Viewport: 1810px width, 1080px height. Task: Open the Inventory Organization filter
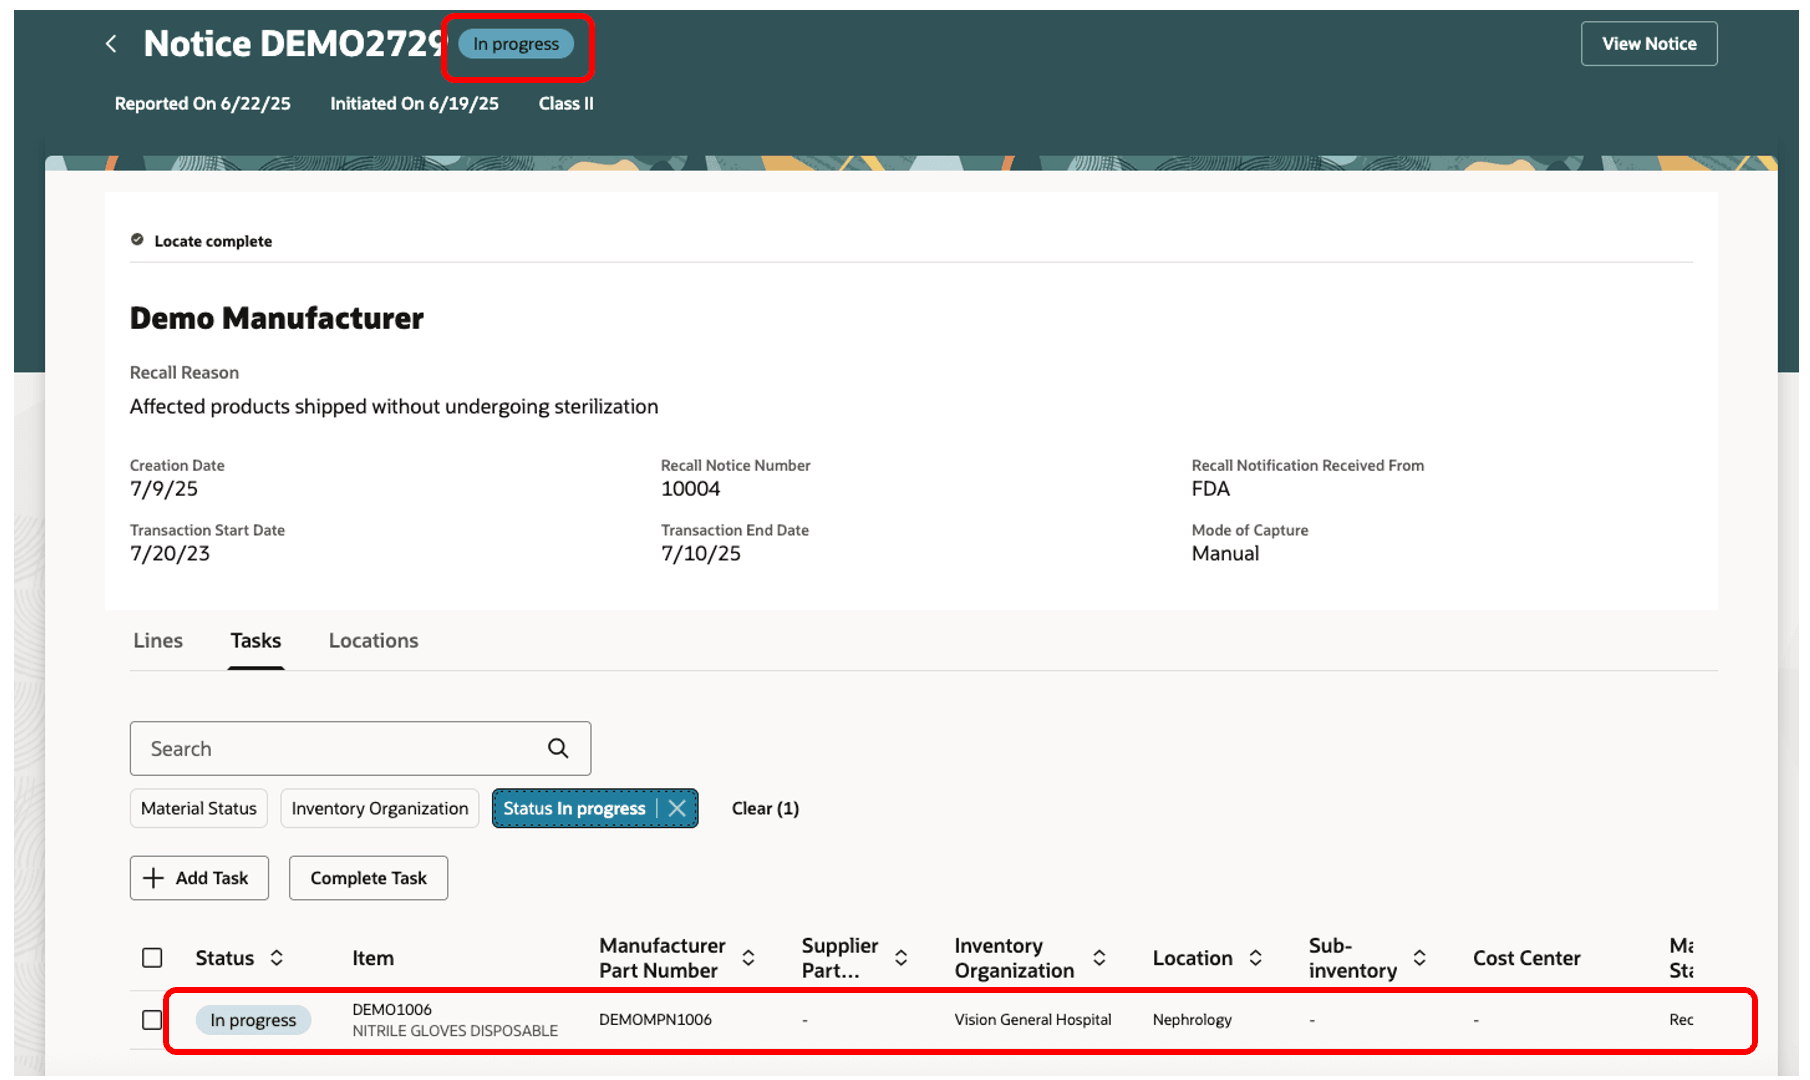coord(380,808)
